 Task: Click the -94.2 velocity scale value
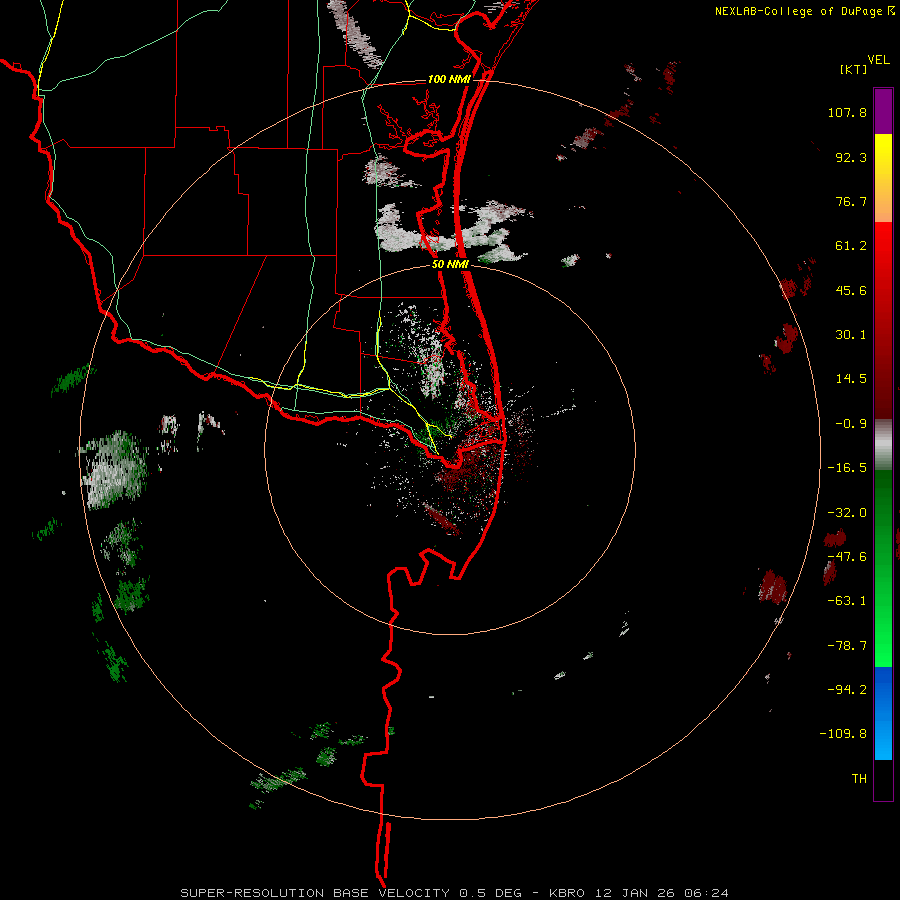coord(847,689)
